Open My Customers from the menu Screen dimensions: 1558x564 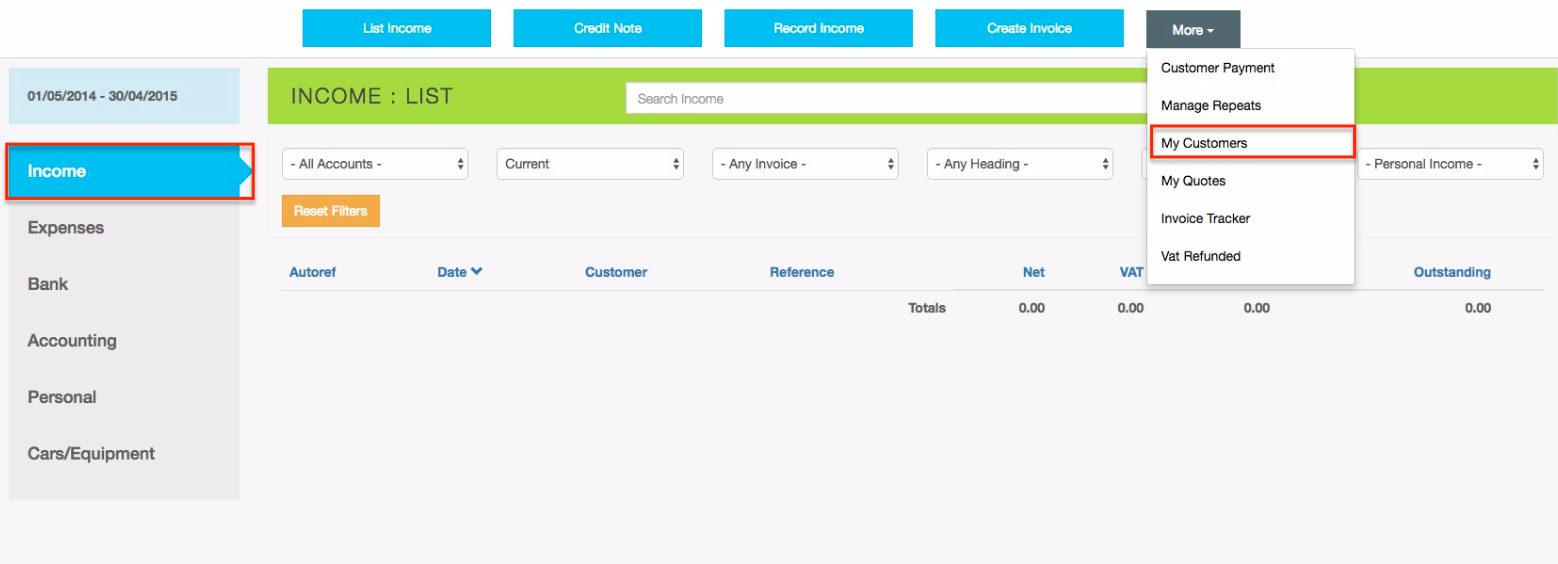[1203, 143]
